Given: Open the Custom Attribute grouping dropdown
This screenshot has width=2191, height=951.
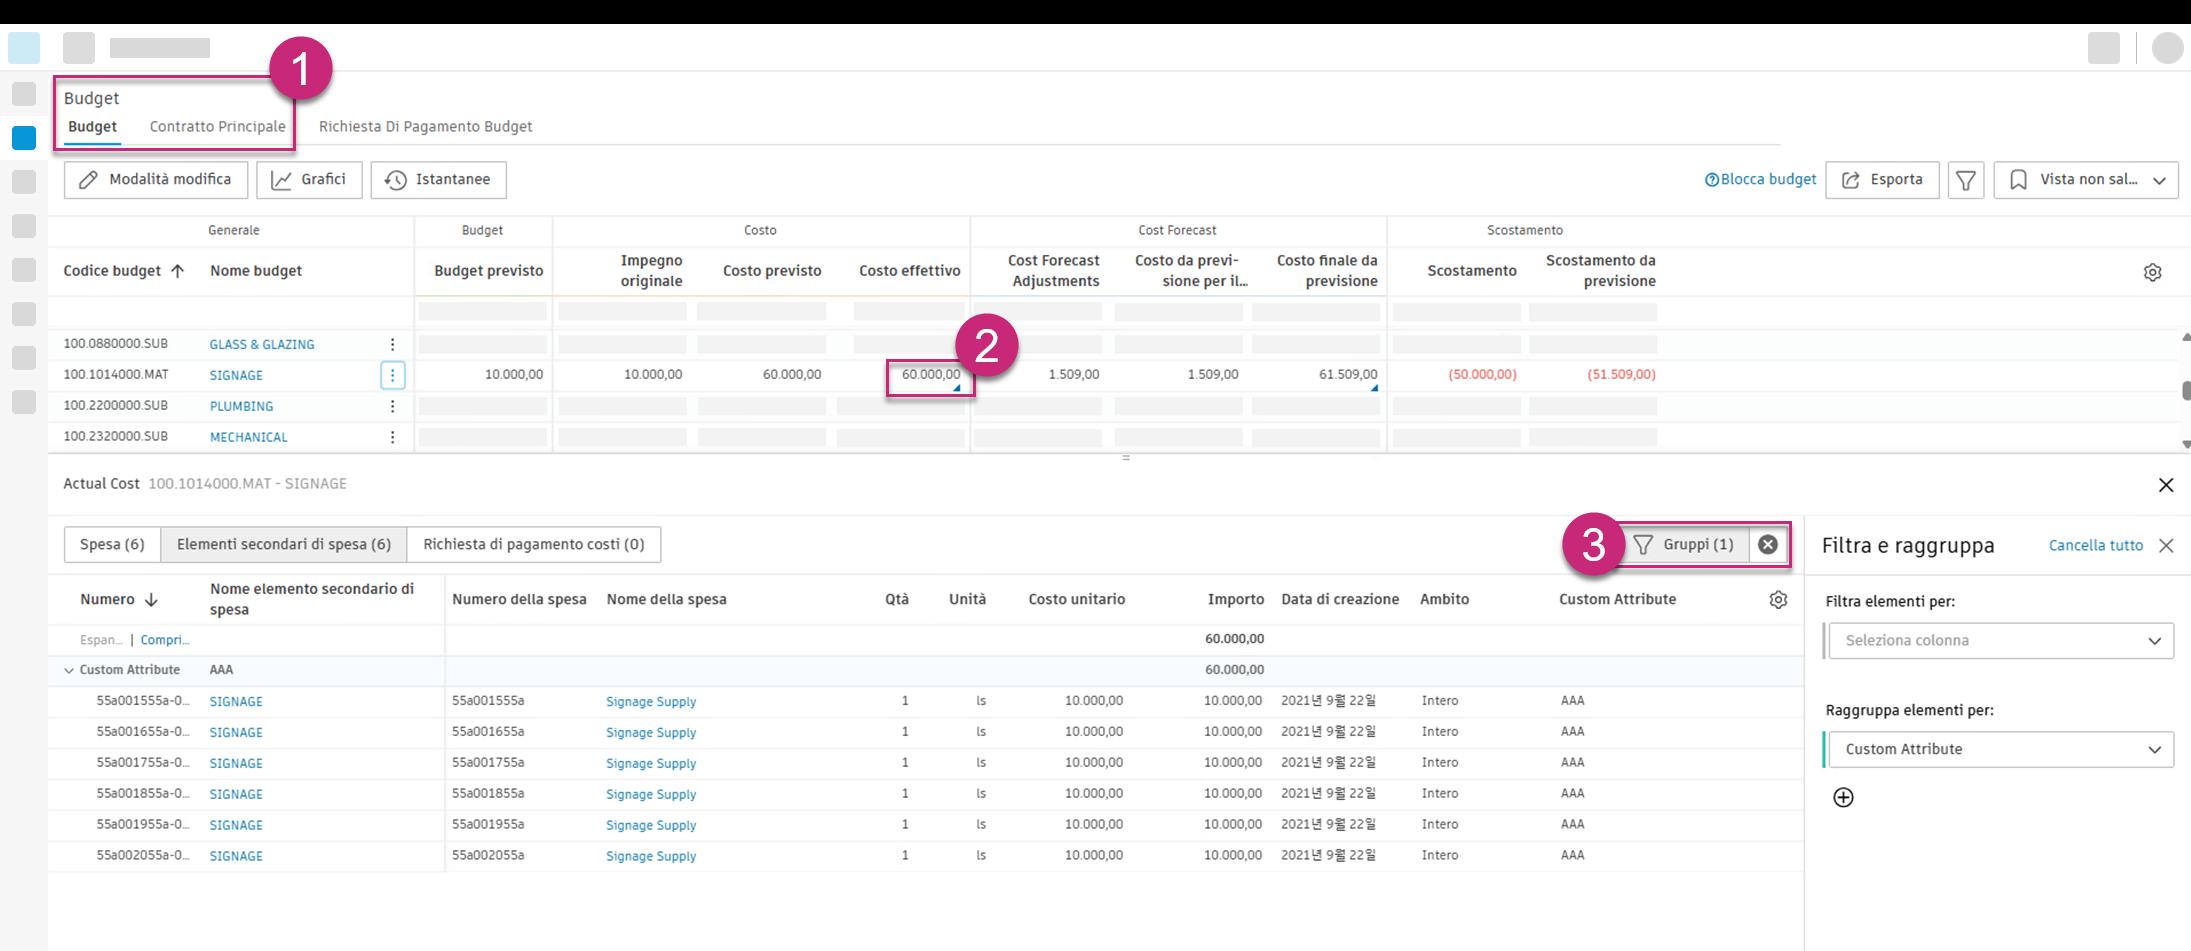Looking at the screenshot, I should tap(2001, 749).
